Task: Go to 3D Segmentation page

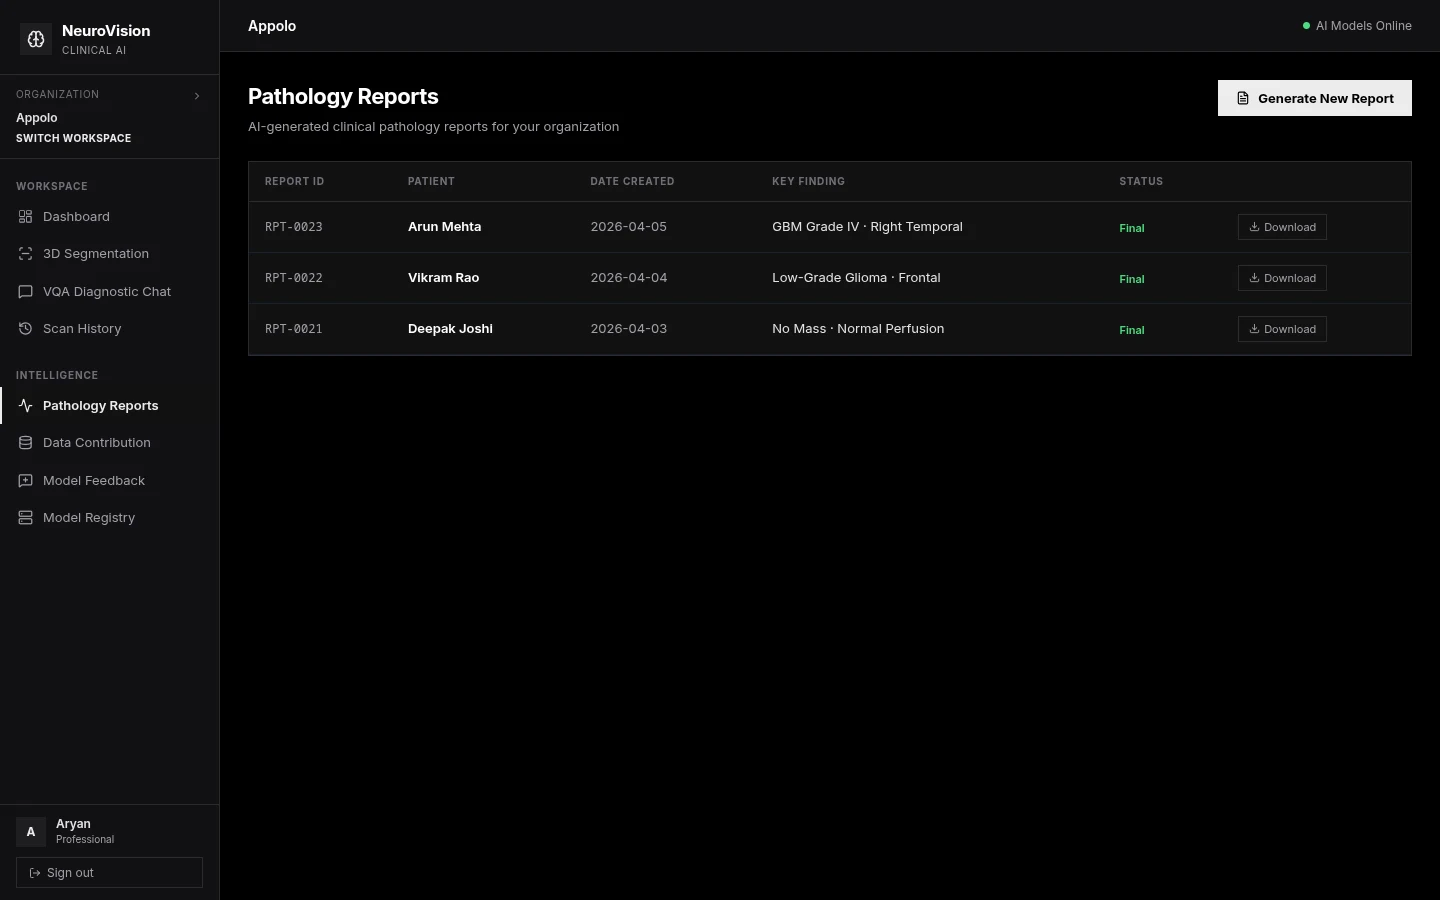Action: (110, 254)
